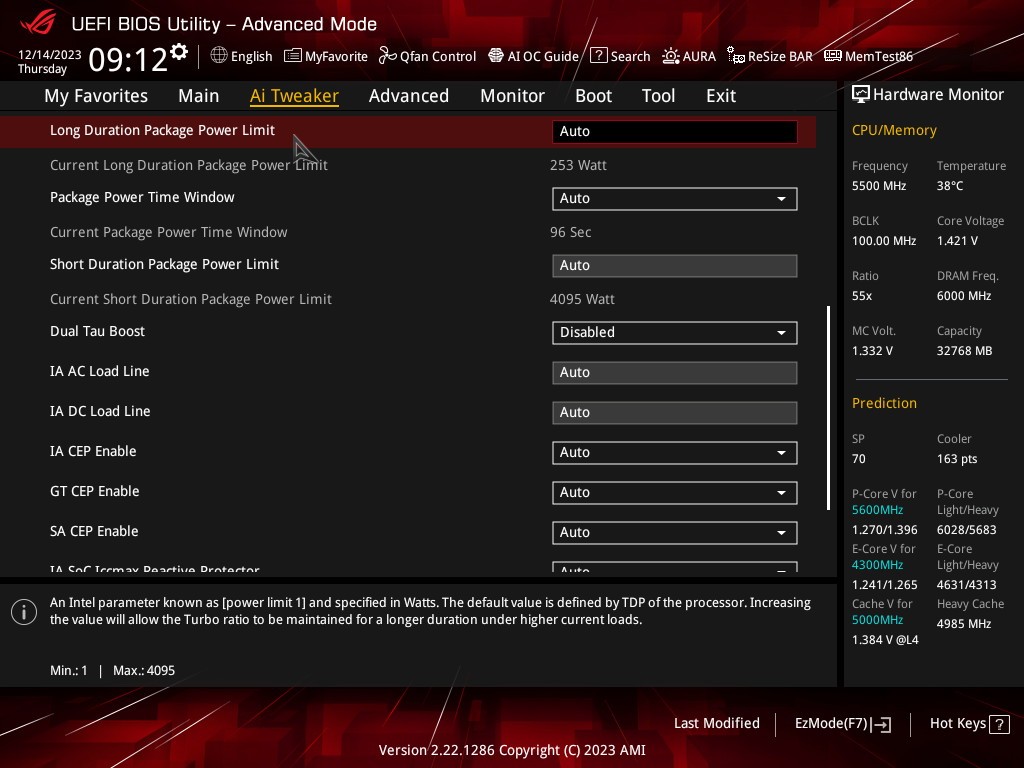Select the IA CEP Enable label
Screen dimensions: 1024x768
93,451
